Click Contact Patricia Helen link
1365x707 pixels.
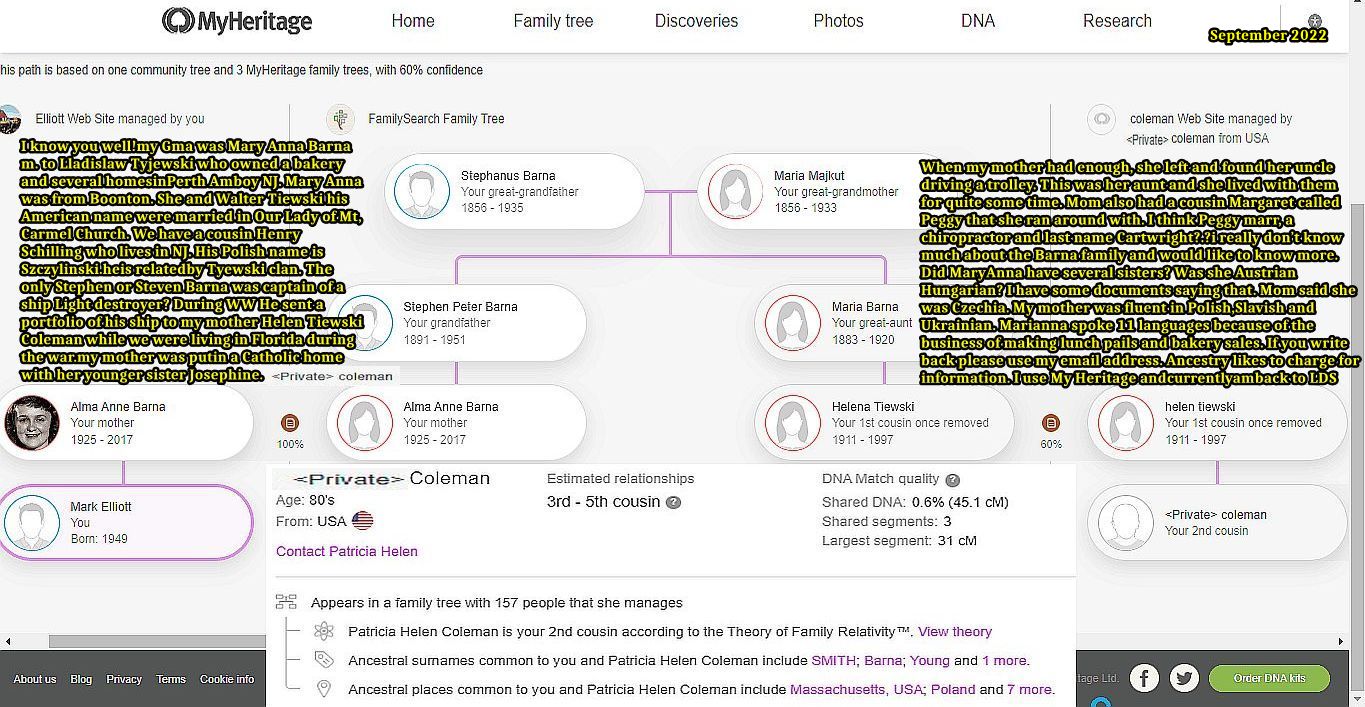[347, 551]
